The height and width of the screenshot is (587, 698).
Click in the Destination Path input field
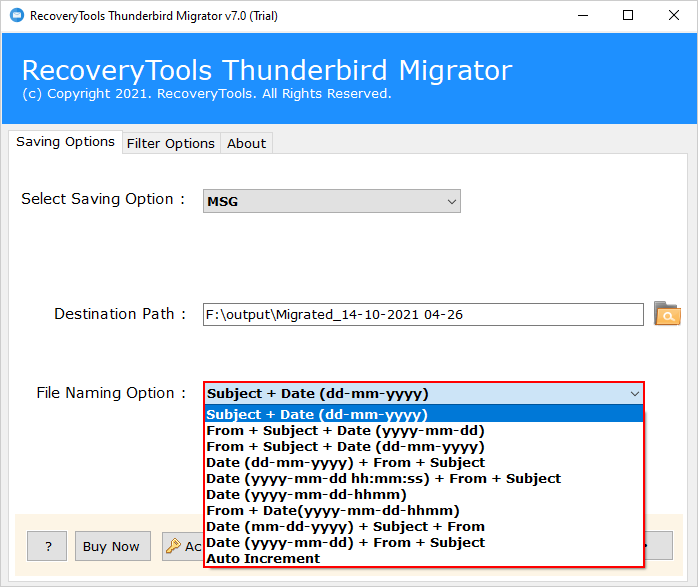tap(423, 315)
